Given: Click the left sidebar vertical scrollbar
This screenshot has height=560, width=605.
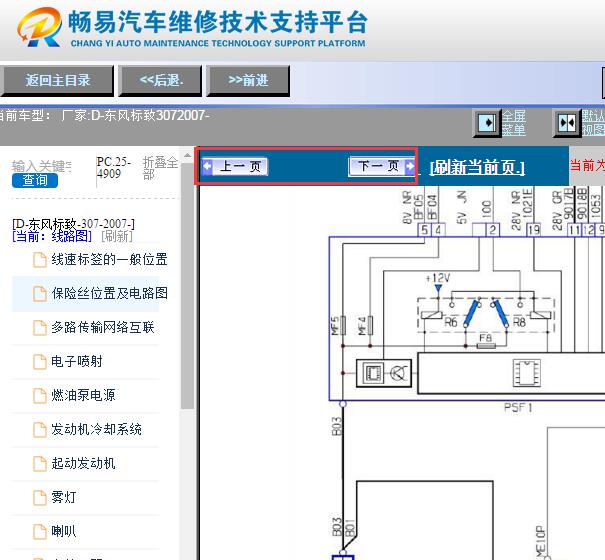Looking at the screenshot, I should [187, 286].
